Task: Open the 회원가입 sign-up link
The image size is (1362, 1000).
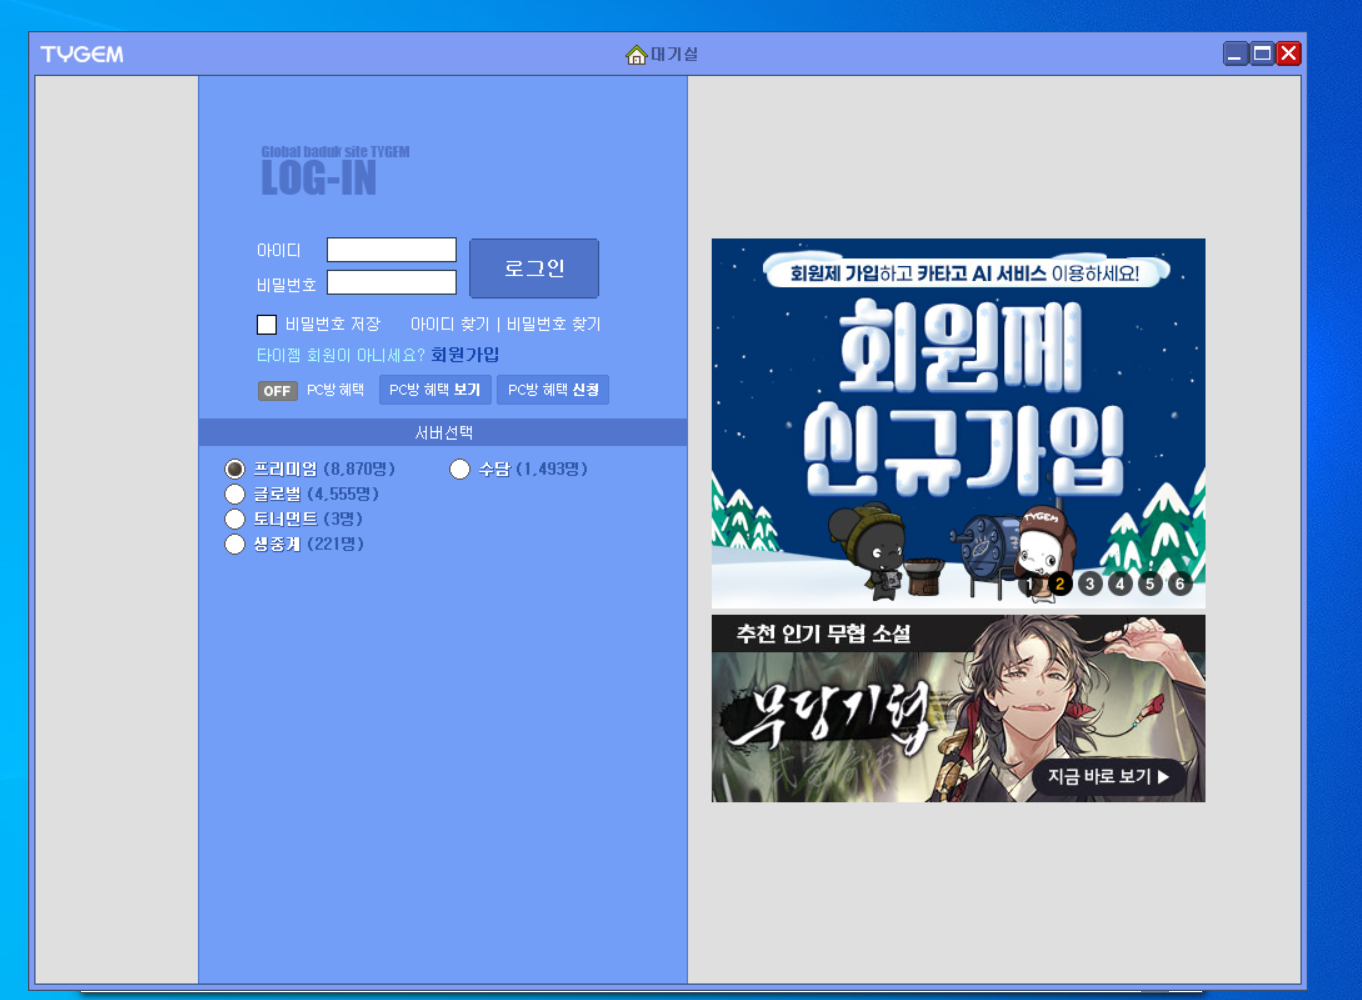Action: click(465, 355)
